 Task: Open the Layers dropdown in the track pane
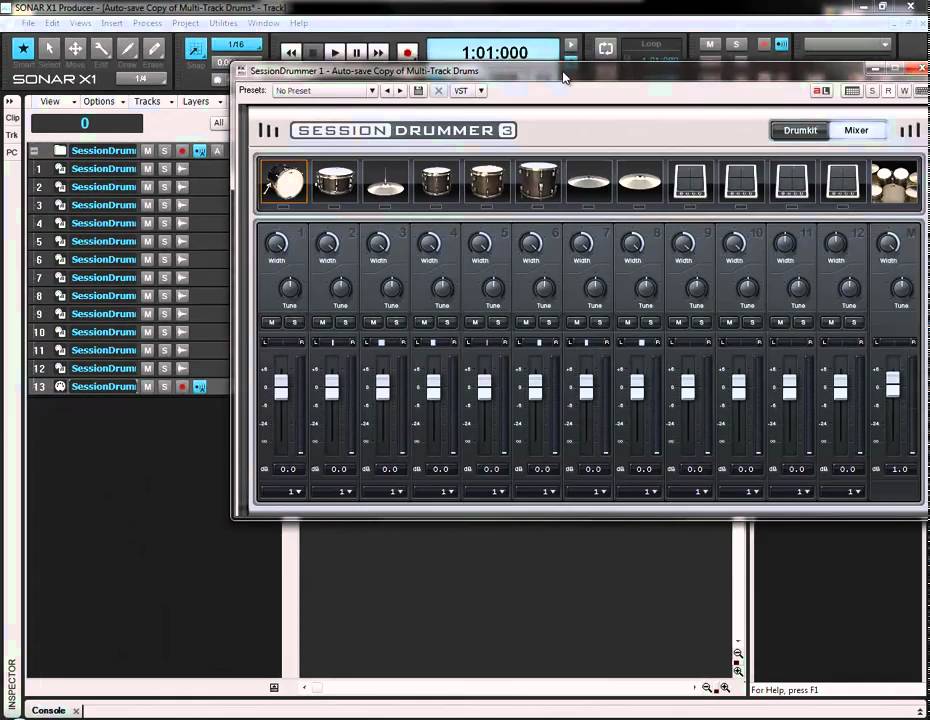point(202,101)
